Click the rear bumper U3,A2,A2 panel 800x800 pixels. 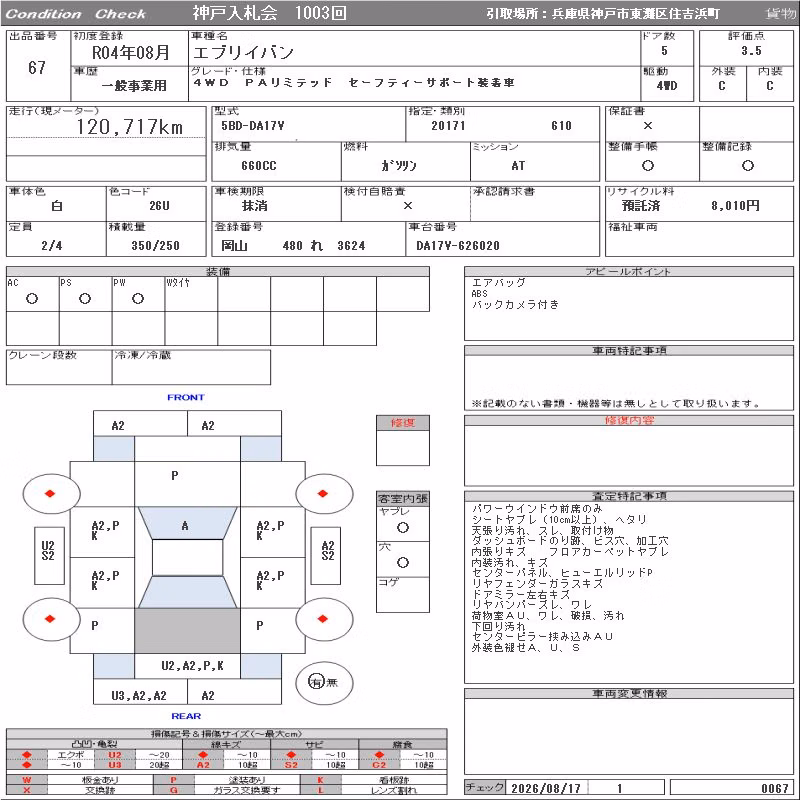140,695
